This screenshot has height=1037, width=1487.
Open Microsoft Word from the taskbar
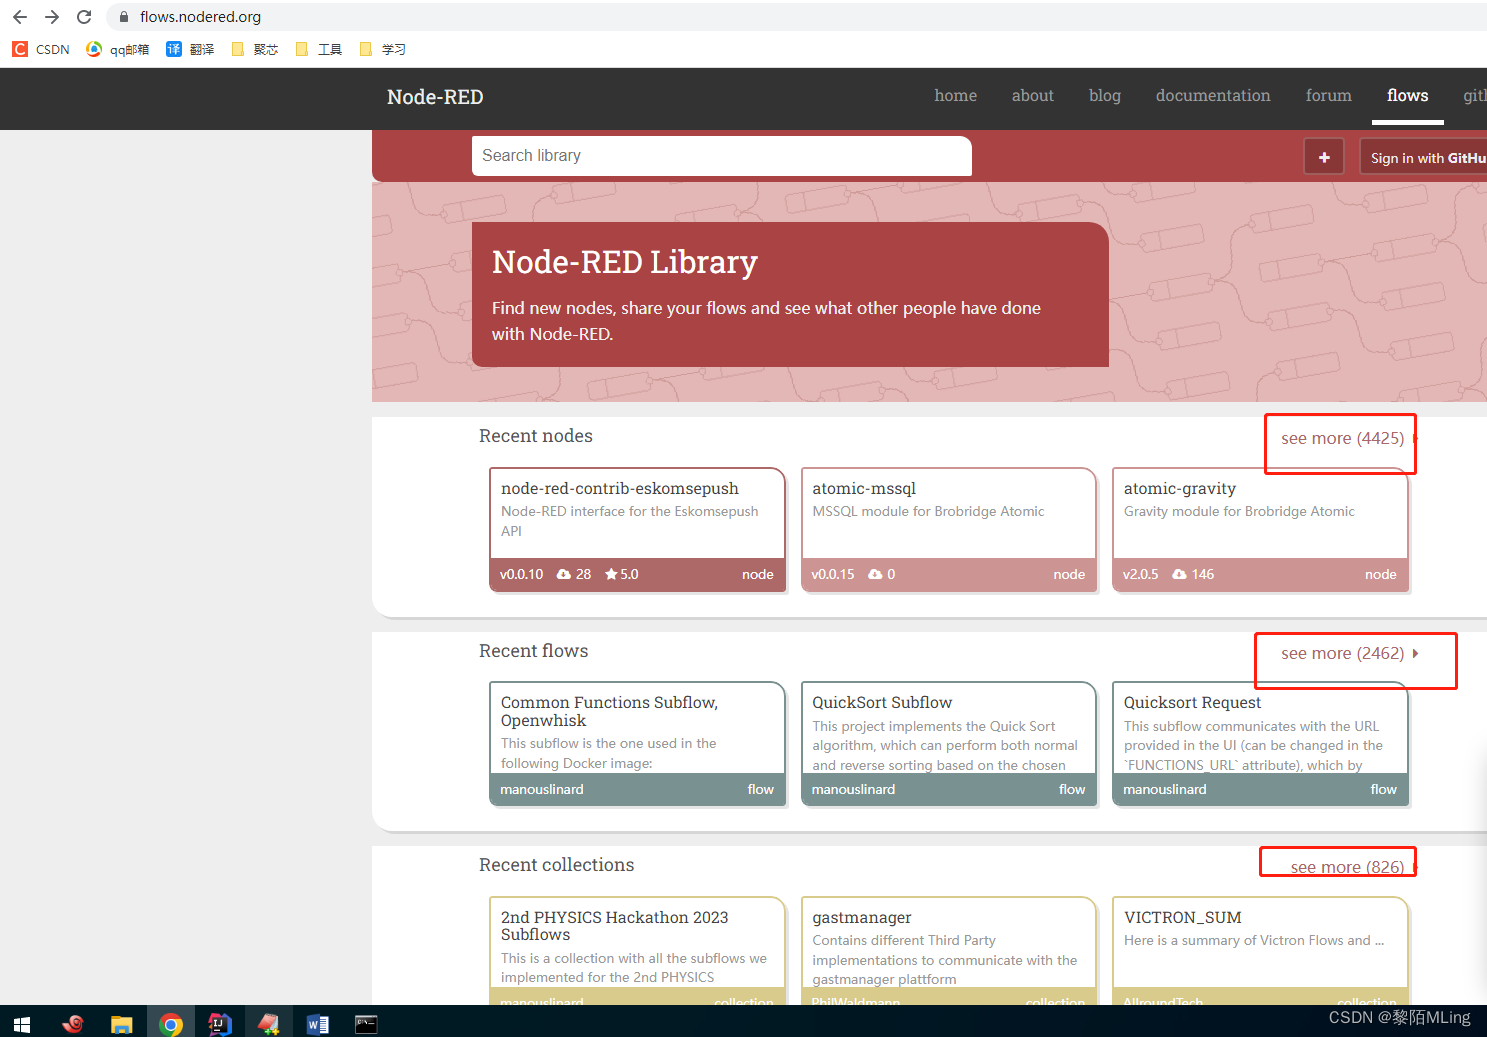click(x=317, y=1022)
